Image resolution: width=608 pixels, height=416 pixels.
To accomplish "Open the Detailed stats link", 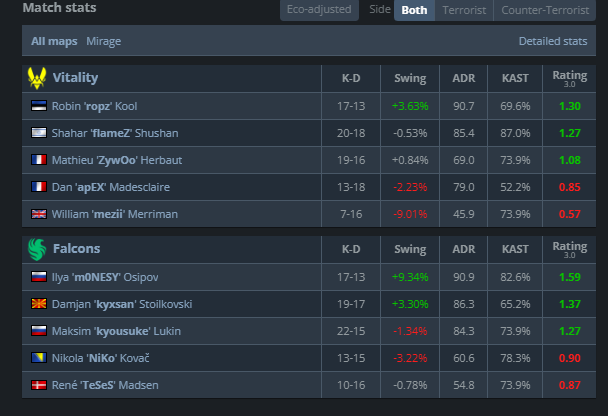I will (x=552, y=41).
